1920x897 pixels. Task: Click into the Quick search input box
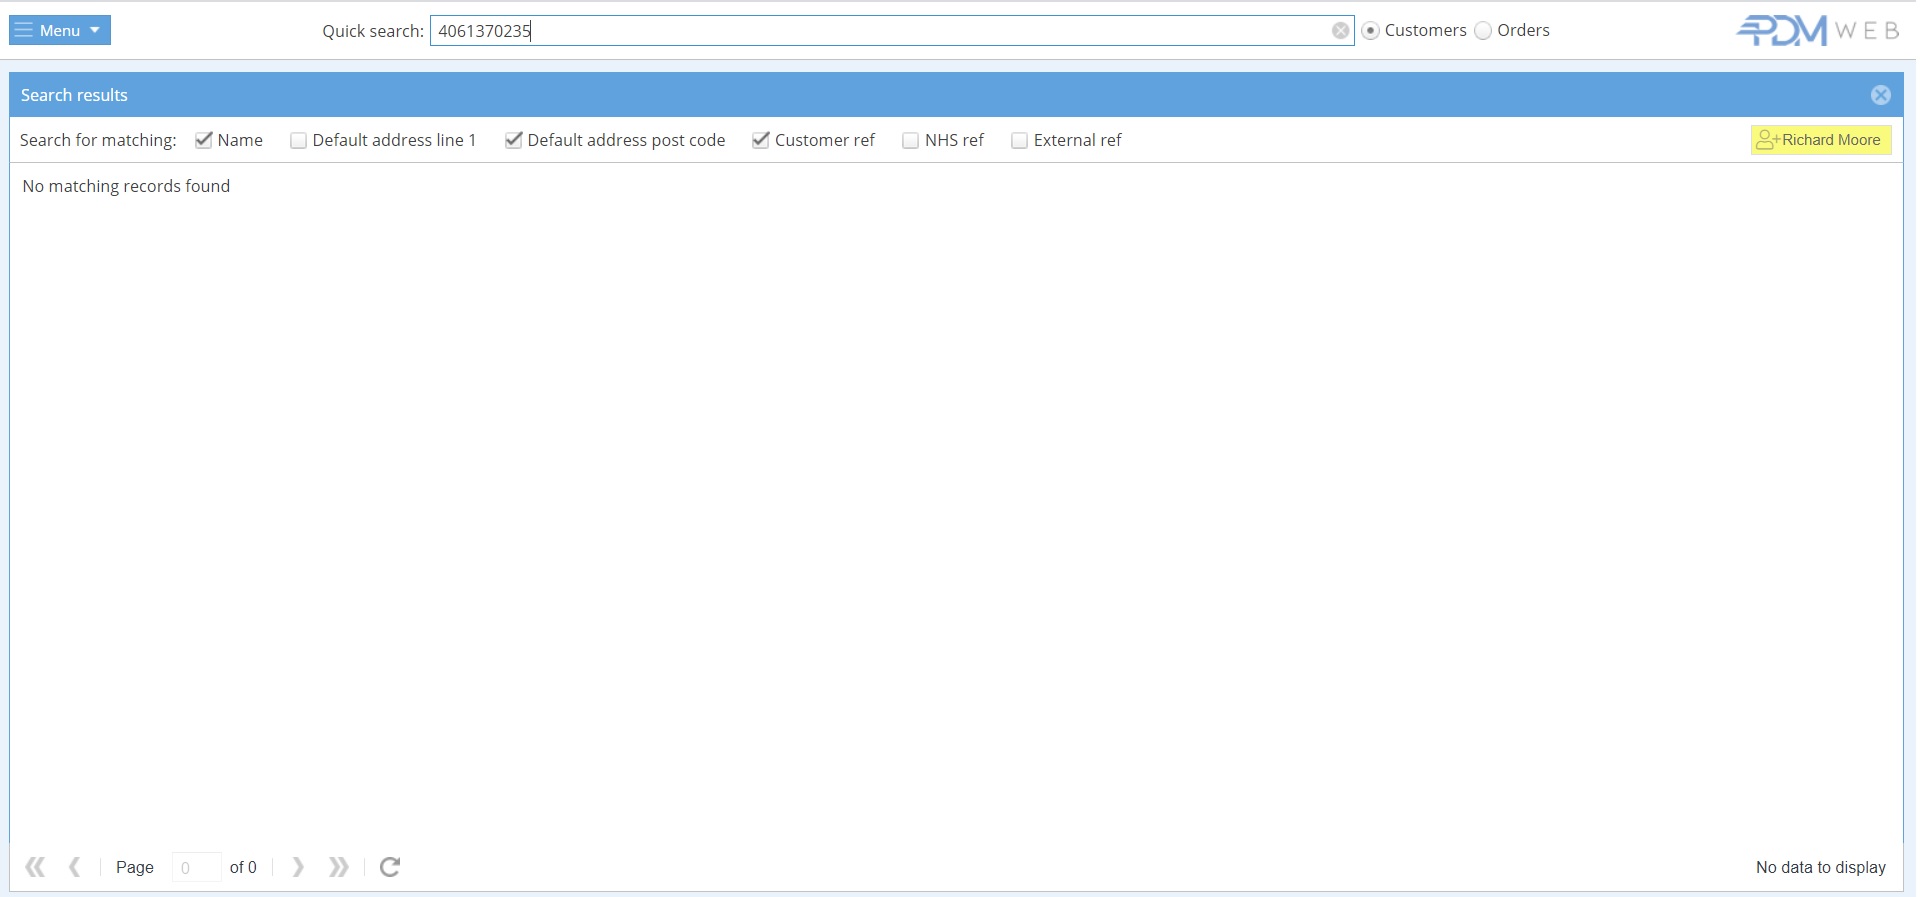(880, 31)
